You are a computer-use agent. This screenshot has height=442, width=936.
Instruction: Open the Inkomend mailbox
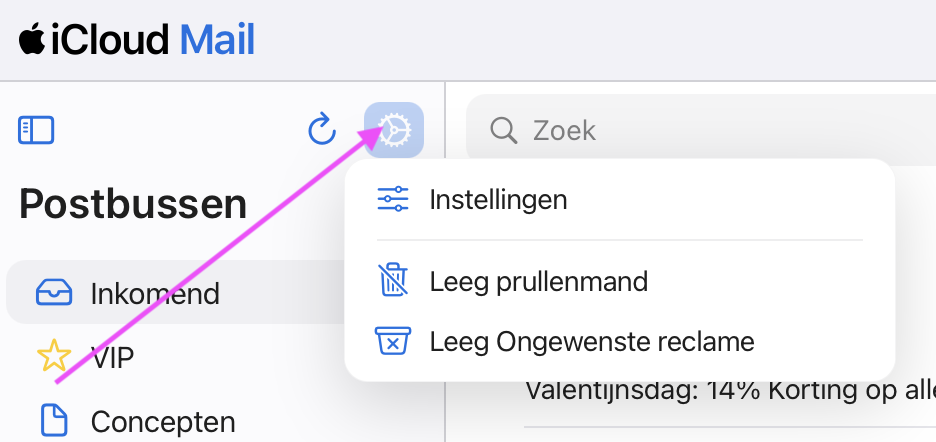pos(155,294)
